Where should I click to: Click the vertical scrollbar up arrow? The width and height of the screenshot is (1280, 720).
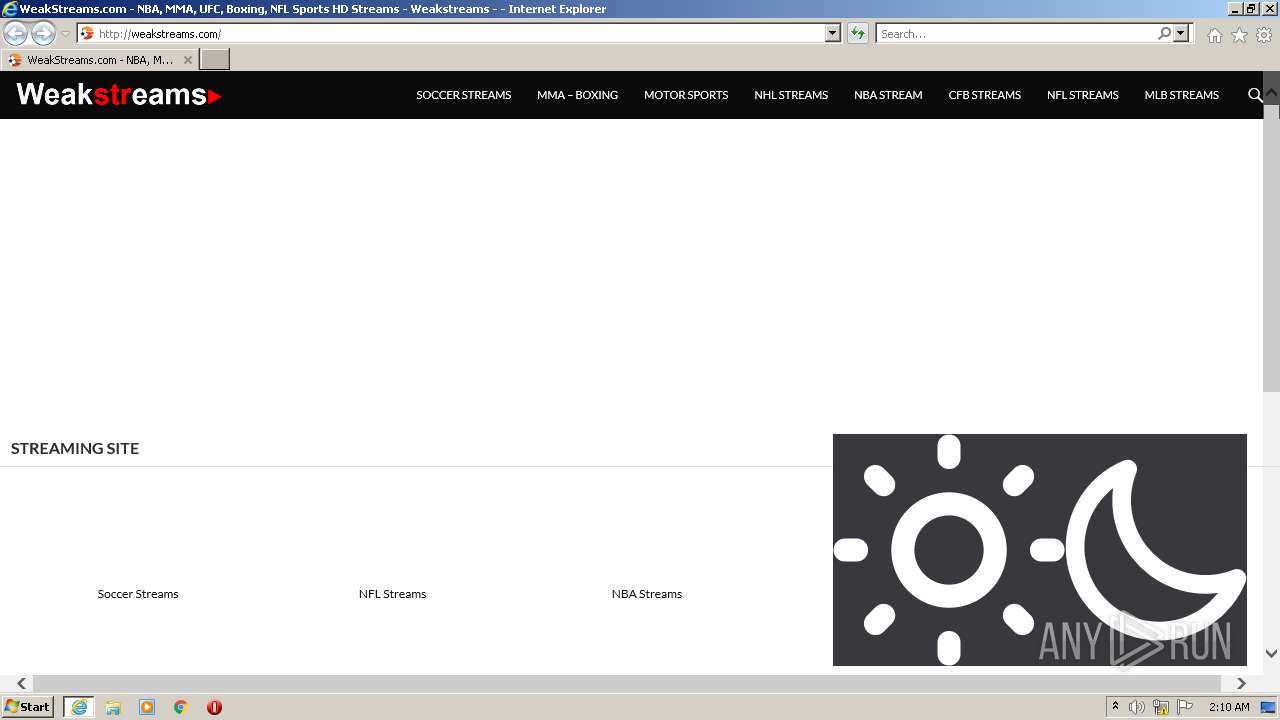[1271, 93]
